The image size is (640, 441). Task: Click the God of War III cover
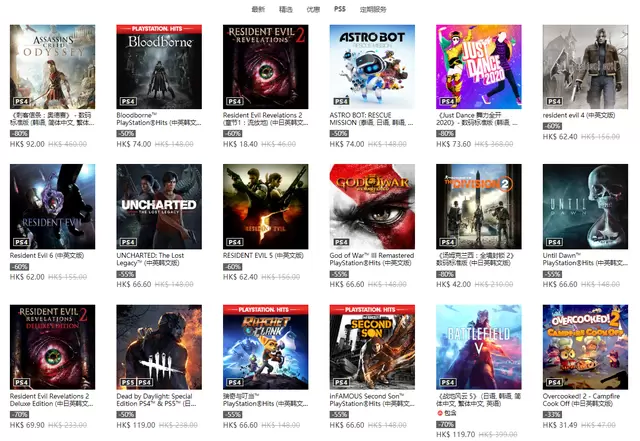pos(372,207)
